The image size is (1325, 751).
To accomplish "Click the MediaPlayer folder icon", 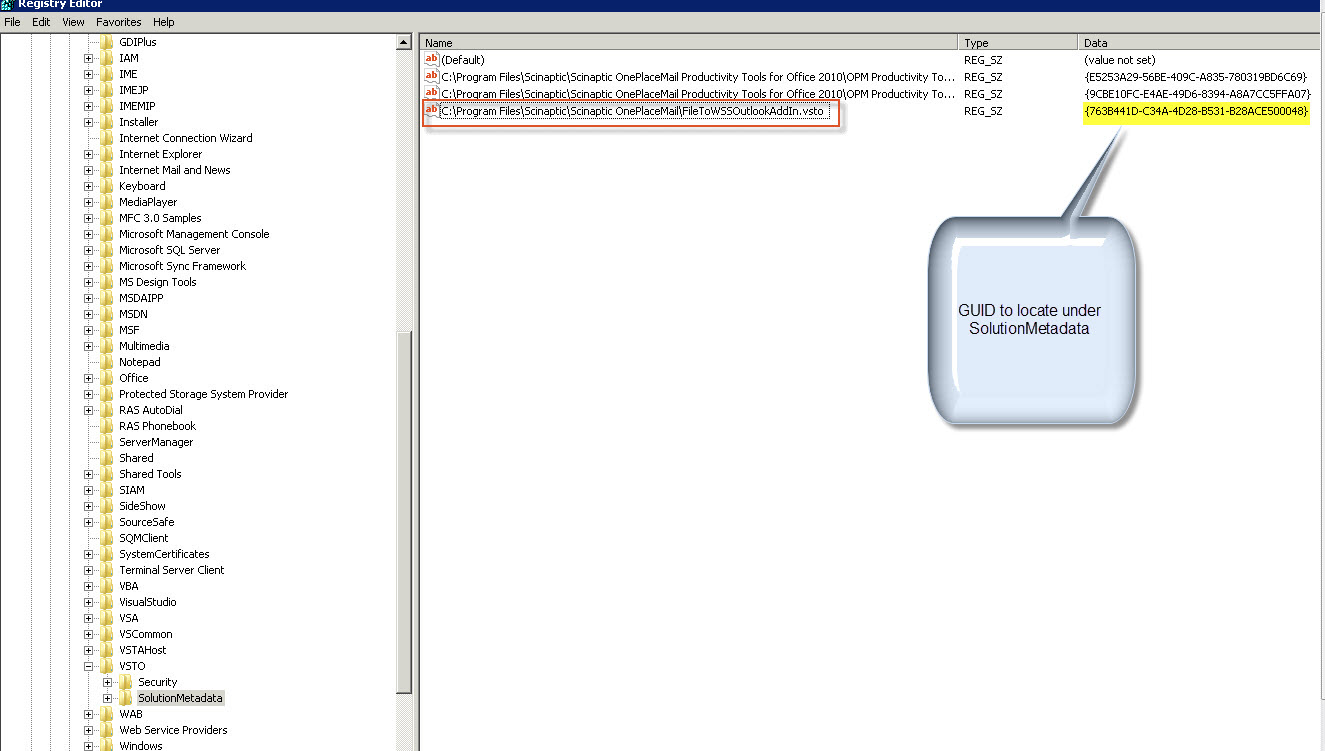I will pos(107,202).
